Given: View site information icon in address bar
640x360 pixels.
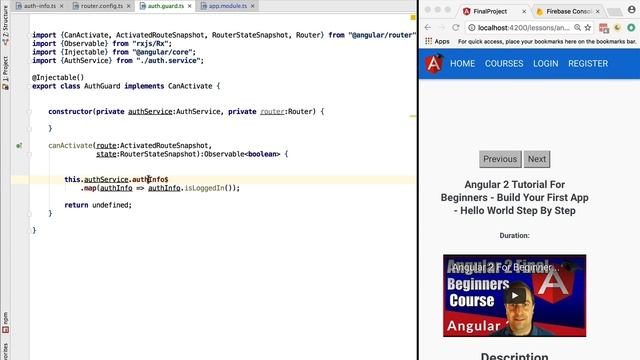Looking at the screenshot, I should pyautogui.click(x=471, y=28).
